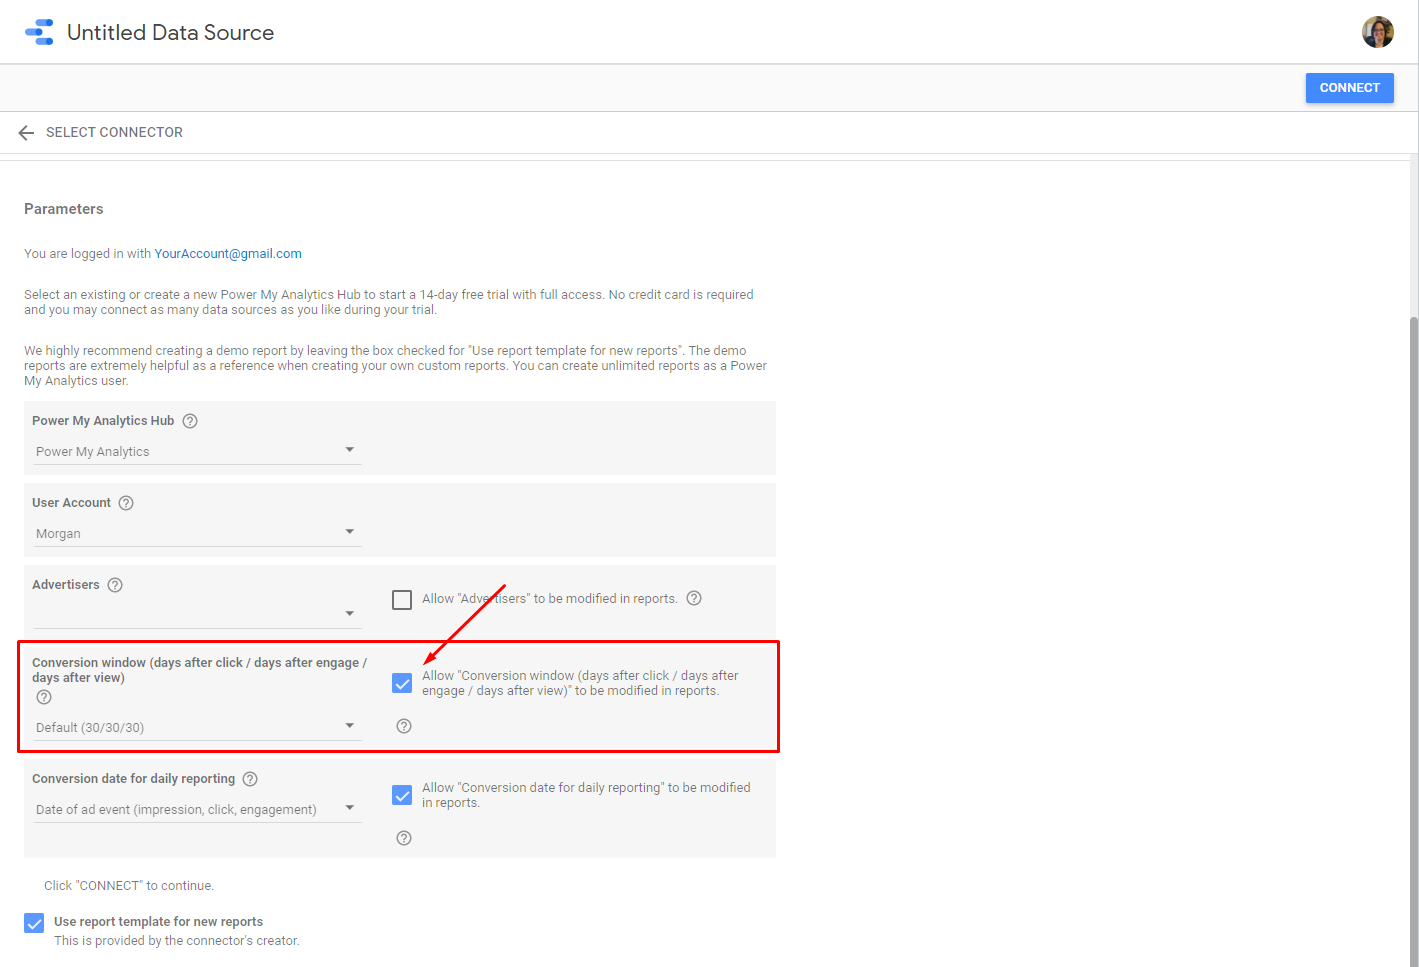Click help icon after Allow Advertisers text
Image resolution: width=1419 pixels, height=967 pixels.
694,598
